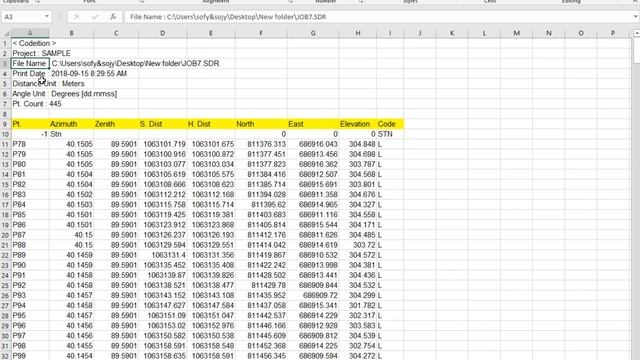
Task: Click the yellow 'Azimuth' header cell
Action: [x=71, y=124]
